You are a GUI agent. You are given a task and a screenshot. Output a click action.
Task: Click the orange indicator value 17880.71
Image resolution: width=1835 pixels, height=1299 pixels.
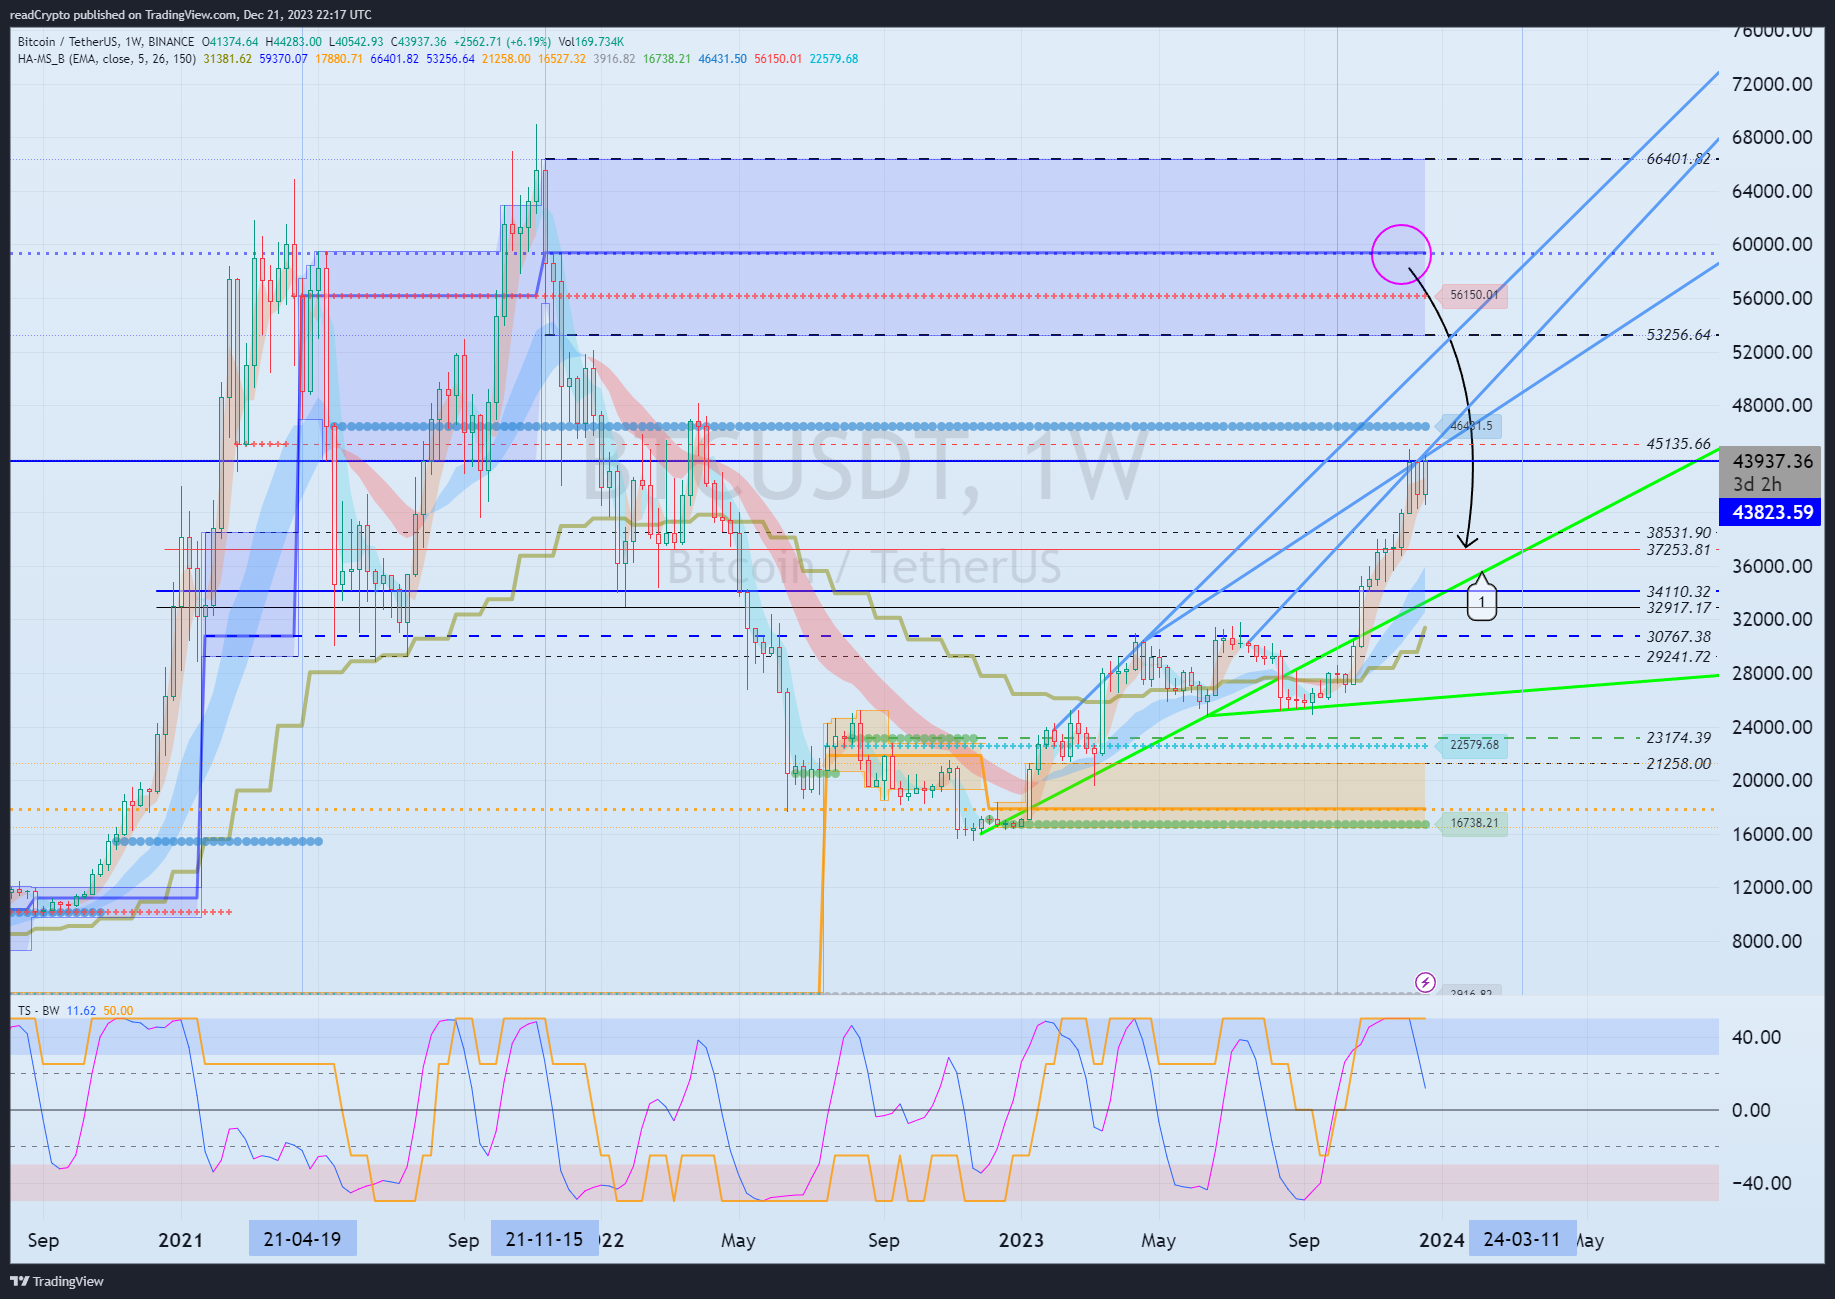pos(339,59)
